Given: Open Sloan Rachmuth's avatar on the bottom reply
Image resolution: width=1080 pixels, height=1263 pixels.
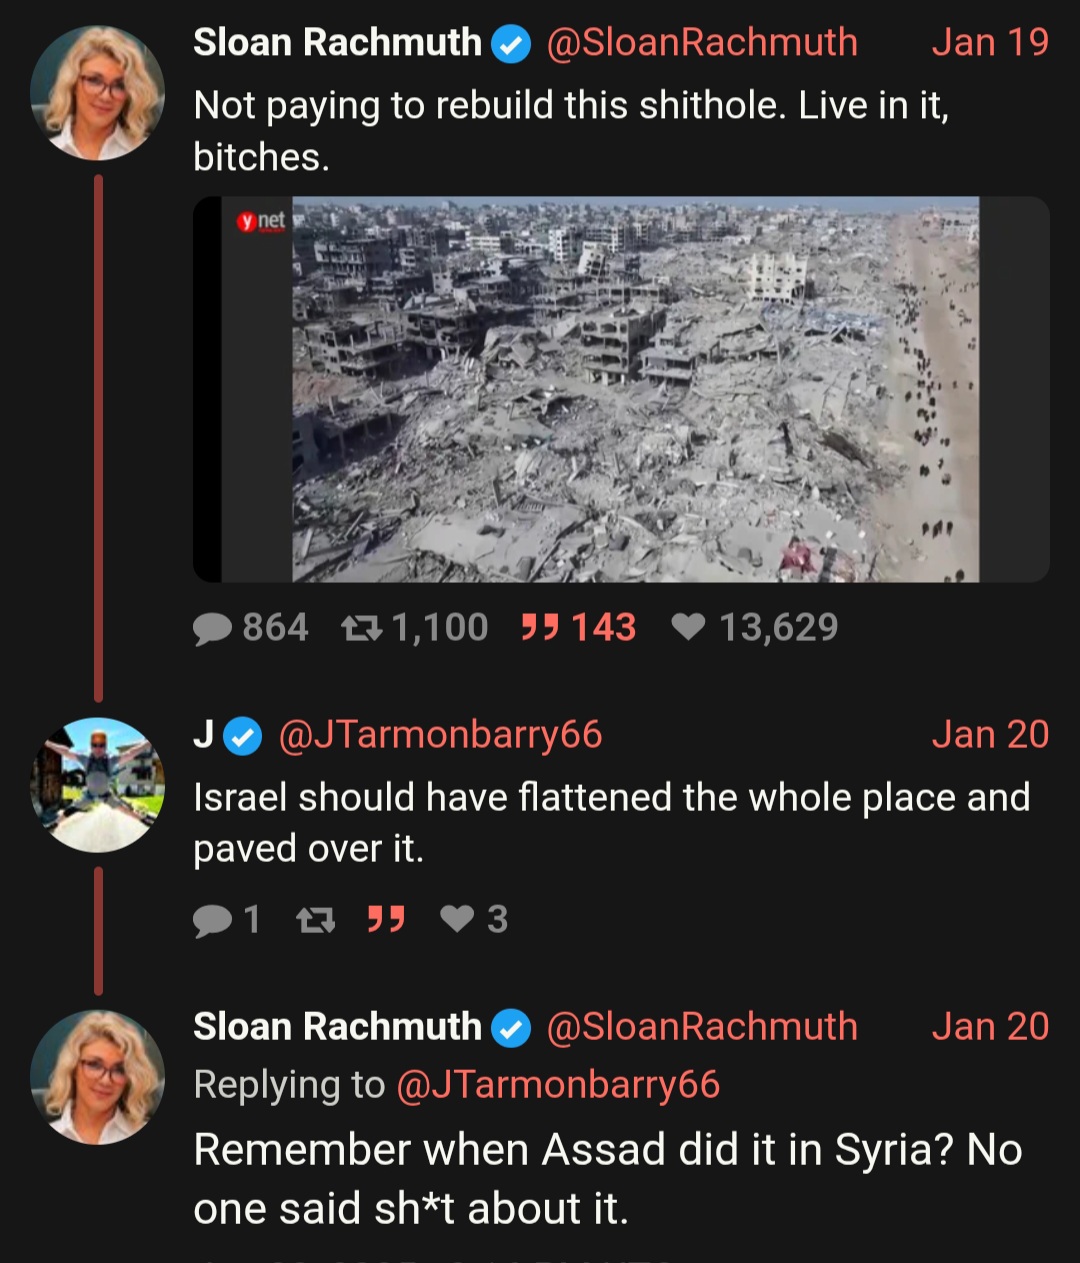Looking at the screenshot, I should coord(98,1077).
